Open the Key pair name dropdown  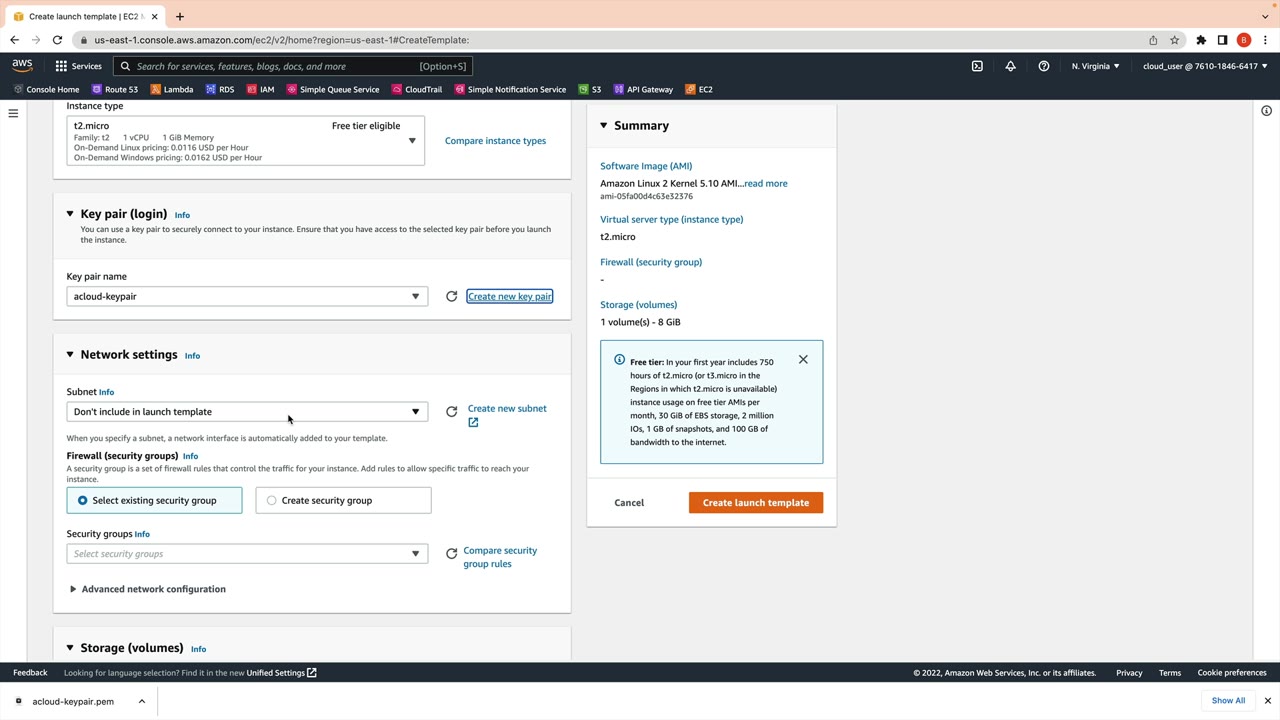(247, 296)
